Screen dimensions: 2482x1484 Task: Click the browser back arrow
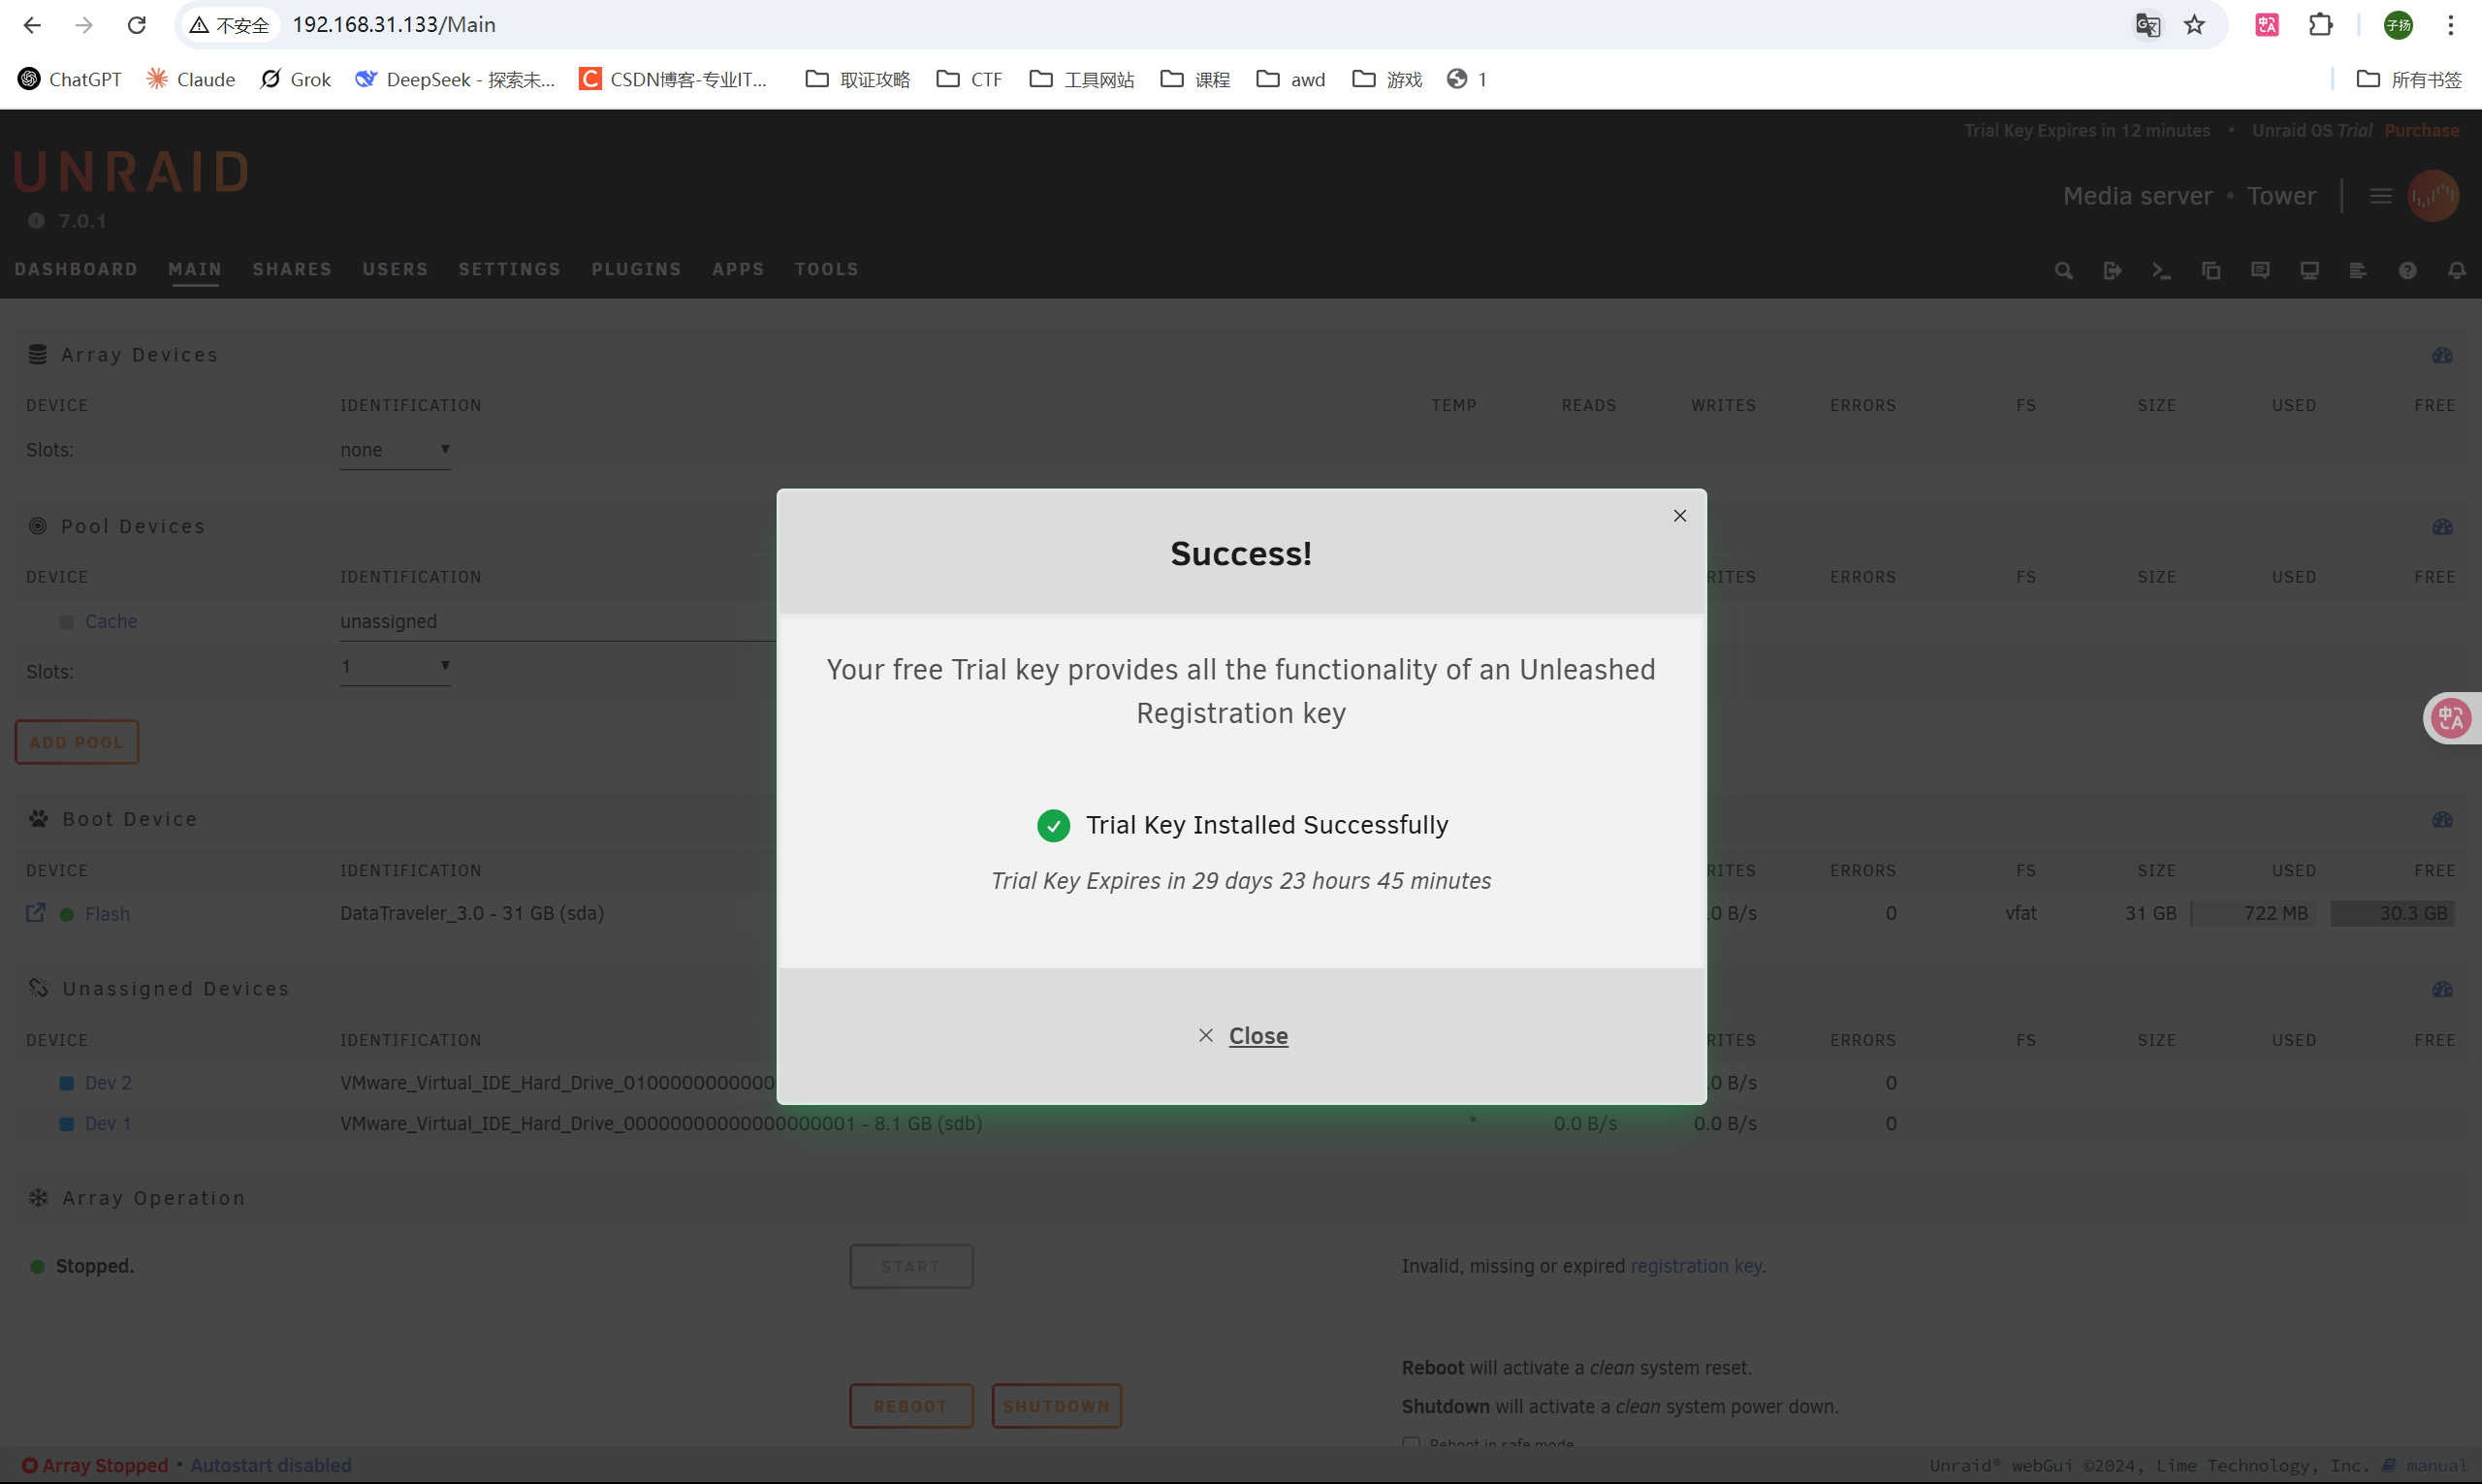pos(32,25)
